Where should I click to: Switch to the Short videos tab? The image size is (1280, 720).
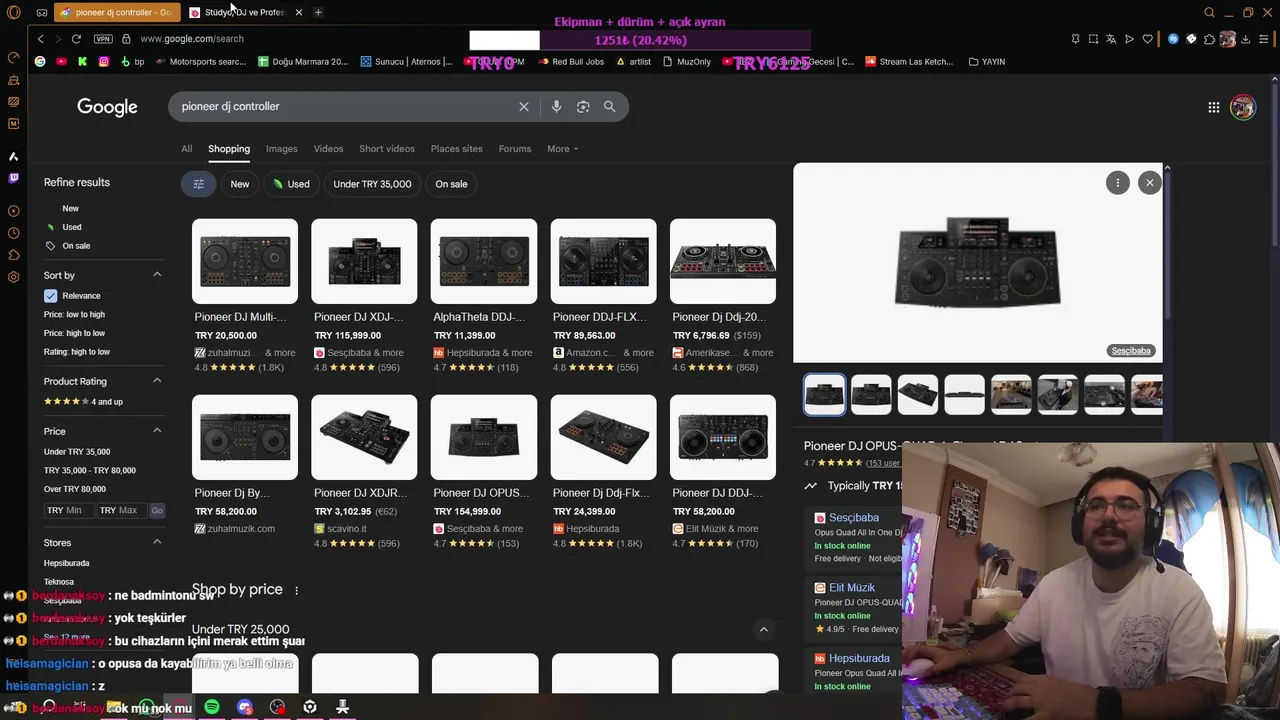[387, 149]
